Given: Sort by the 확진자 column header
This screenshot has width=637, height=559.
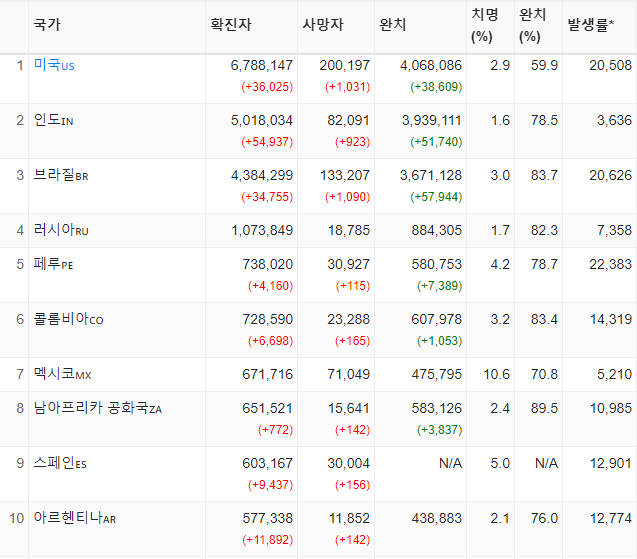Looking at the screenshot, I should 231,25.
